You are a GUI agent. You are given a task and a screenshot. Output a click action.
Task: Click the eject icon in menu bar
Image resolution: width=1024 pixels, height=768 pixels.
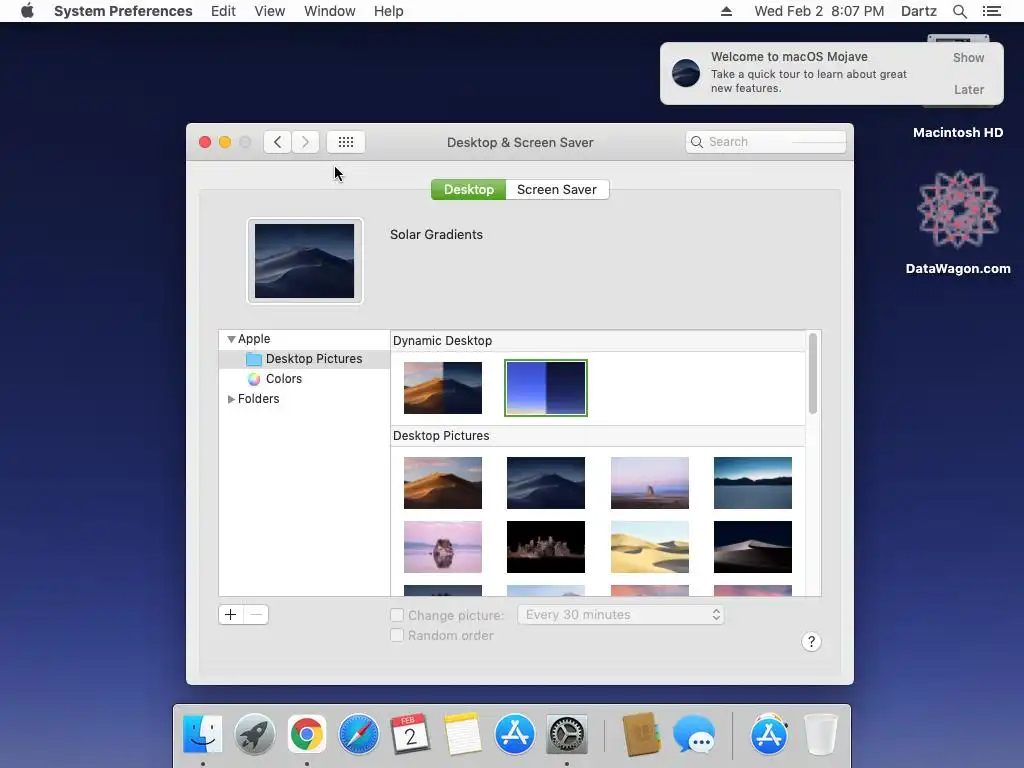pos(726,11)
